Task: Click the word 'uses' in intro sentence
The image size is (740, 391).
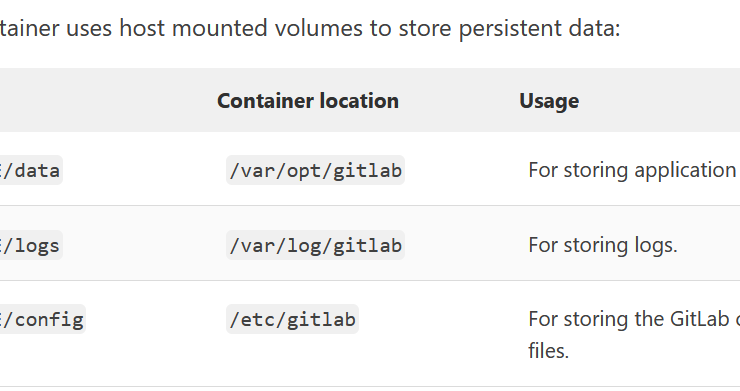Action: pyautogui.click(x=89, y=28)
